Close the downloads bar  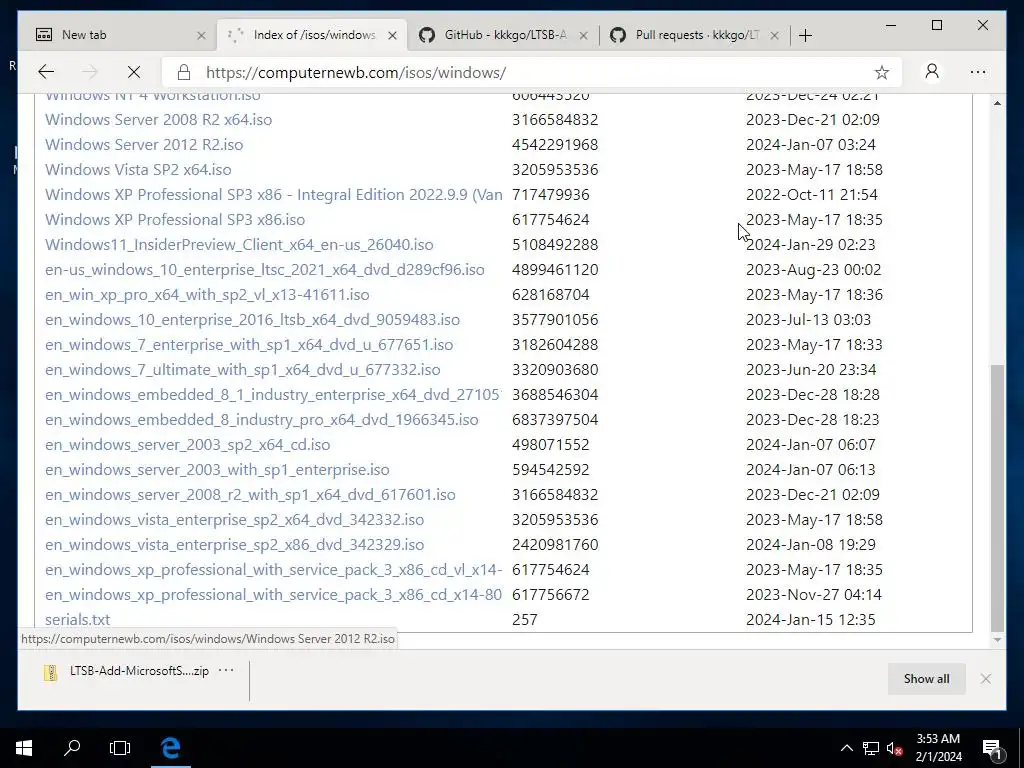(985, 679)
